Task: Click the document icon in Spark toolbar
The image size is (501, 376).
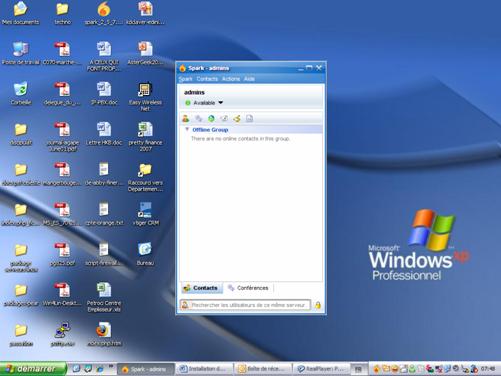Action: pyautogui.click(x=249, y=118)
